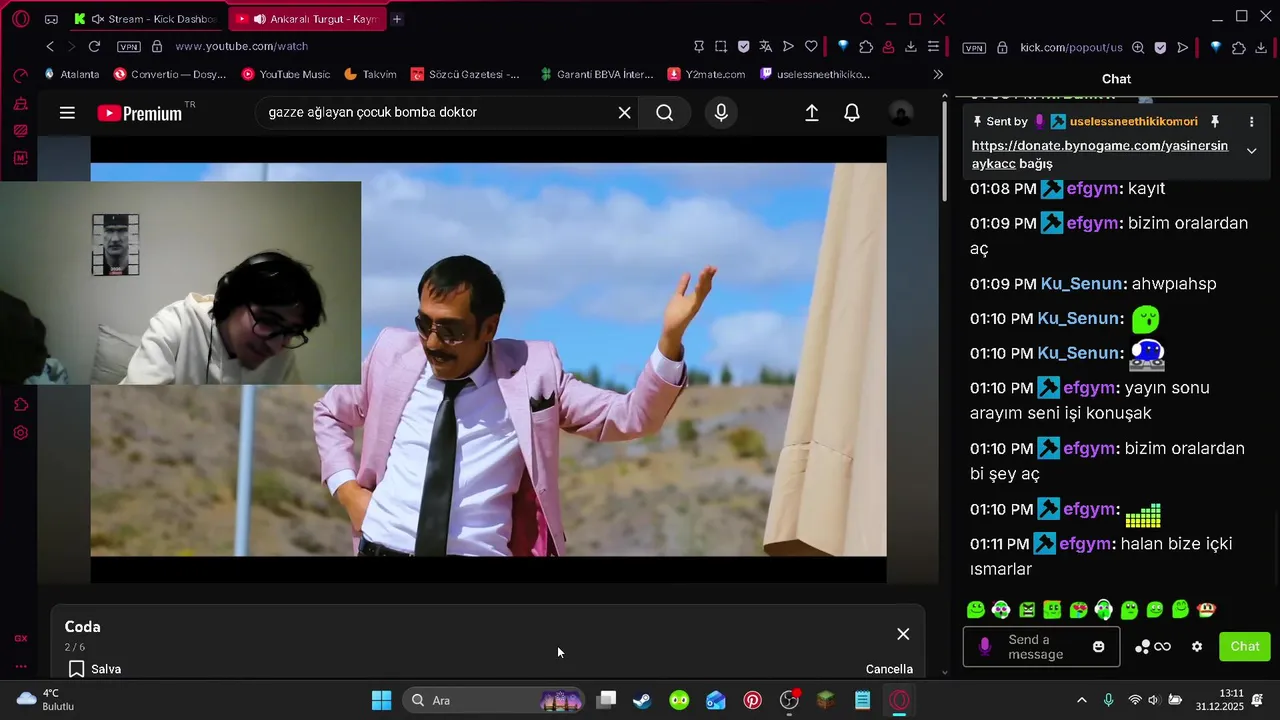Open the zoom magnifier in the Kick address bar
The width and height of the screenshot is (1280, 720).
tap(1137, 47)
